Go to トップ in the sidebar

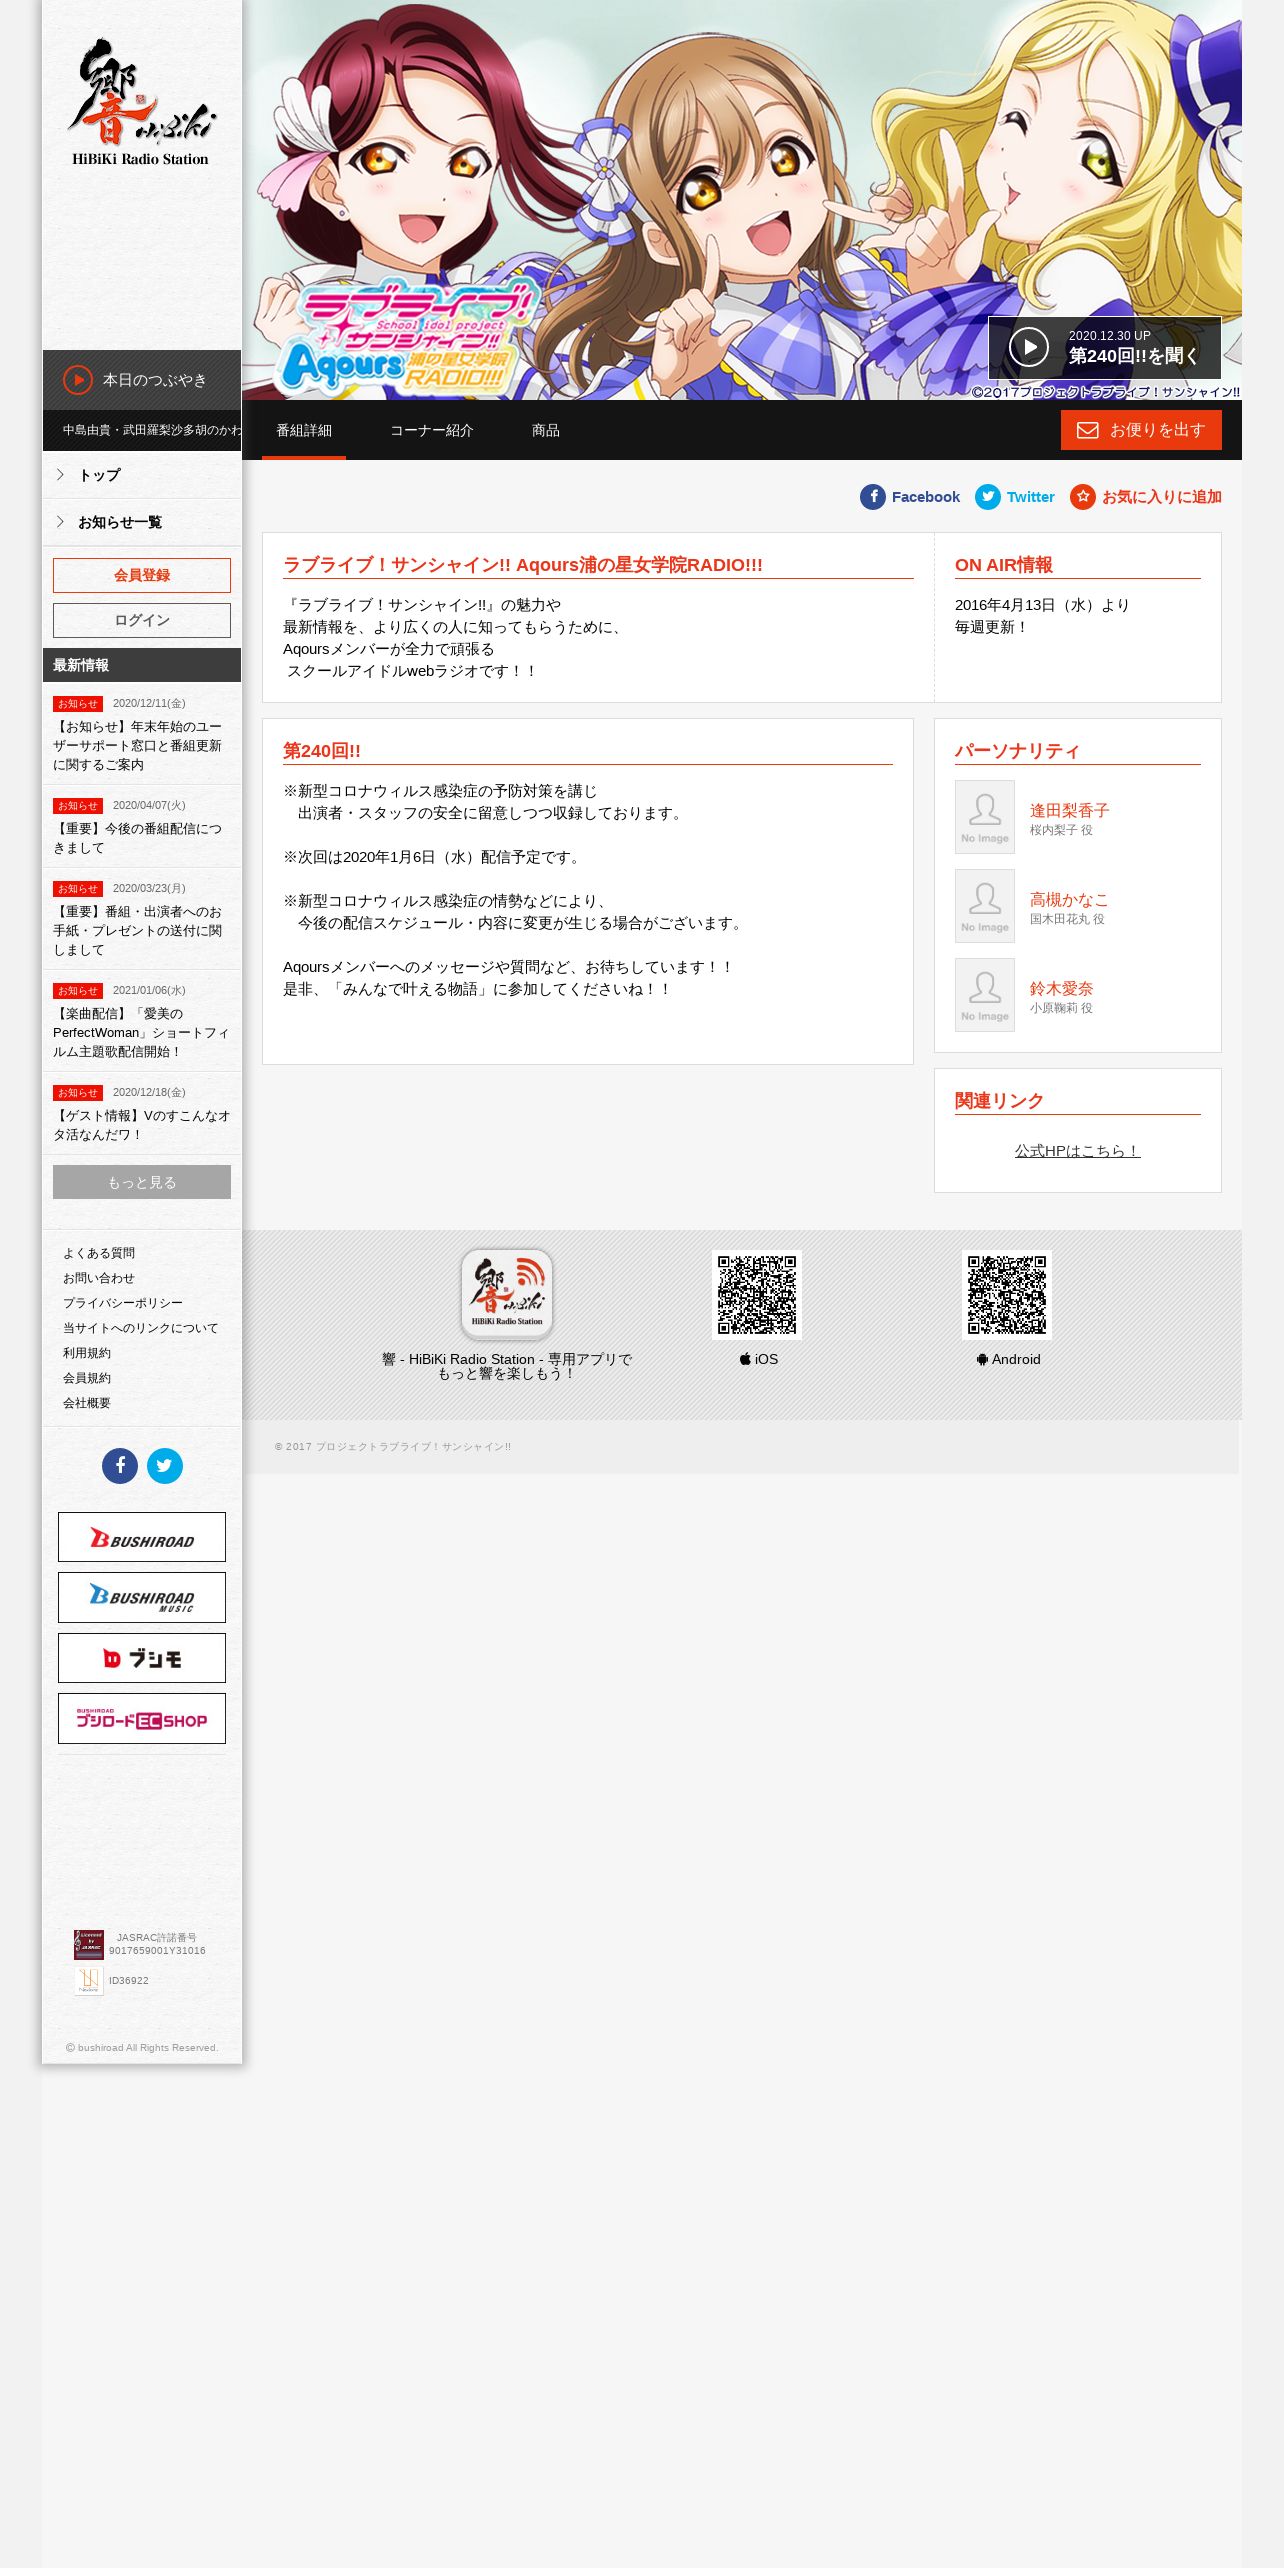pyautogui.click(x=142, y=475)
